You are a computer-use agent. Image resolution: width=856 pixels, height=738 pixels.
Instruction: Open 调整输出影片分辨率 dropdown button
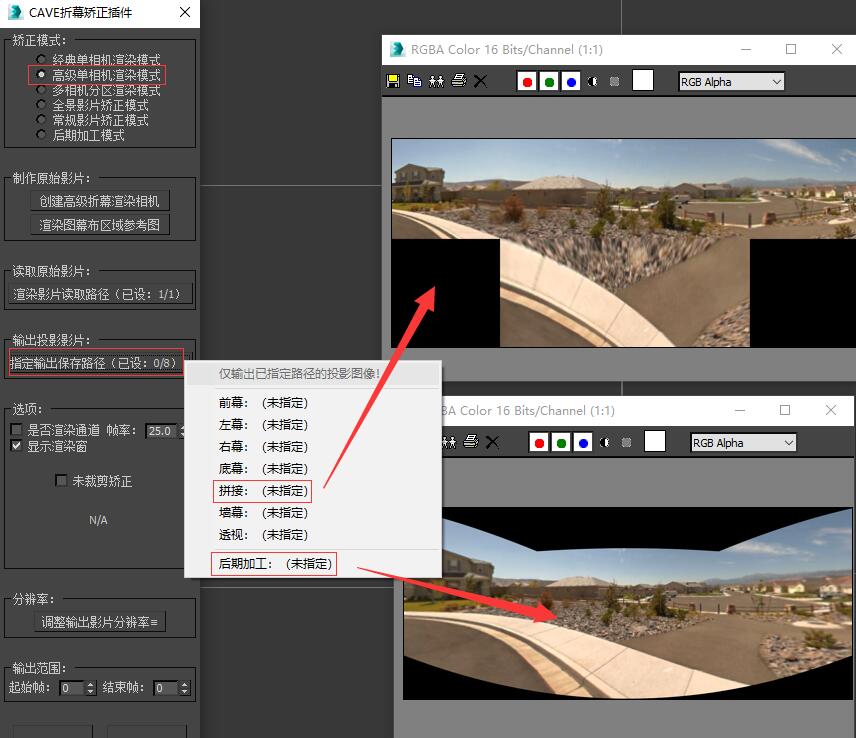(100, 622)
